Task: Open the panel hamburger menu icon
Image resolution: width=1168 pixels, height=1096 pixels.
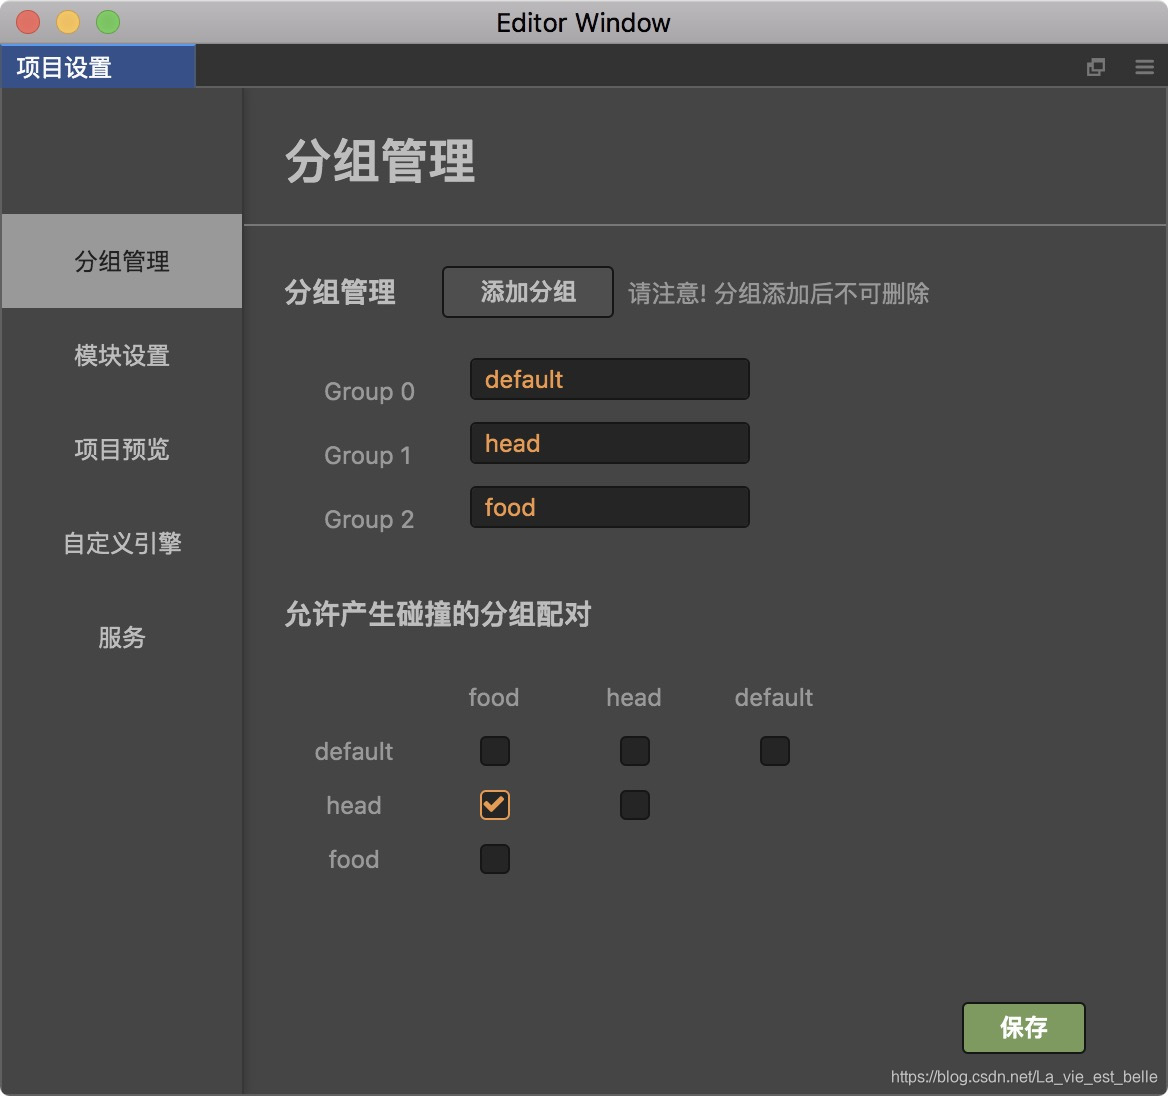Action: 1144,67
